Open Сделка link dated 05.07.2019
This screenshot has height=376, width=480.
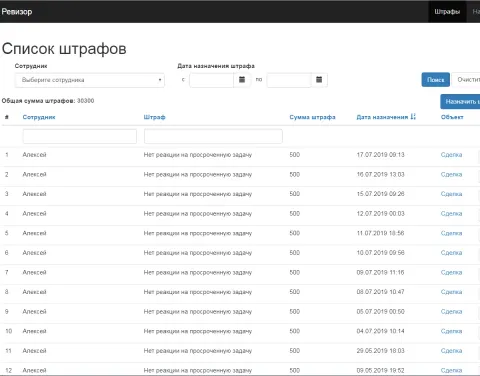point(451,312)
